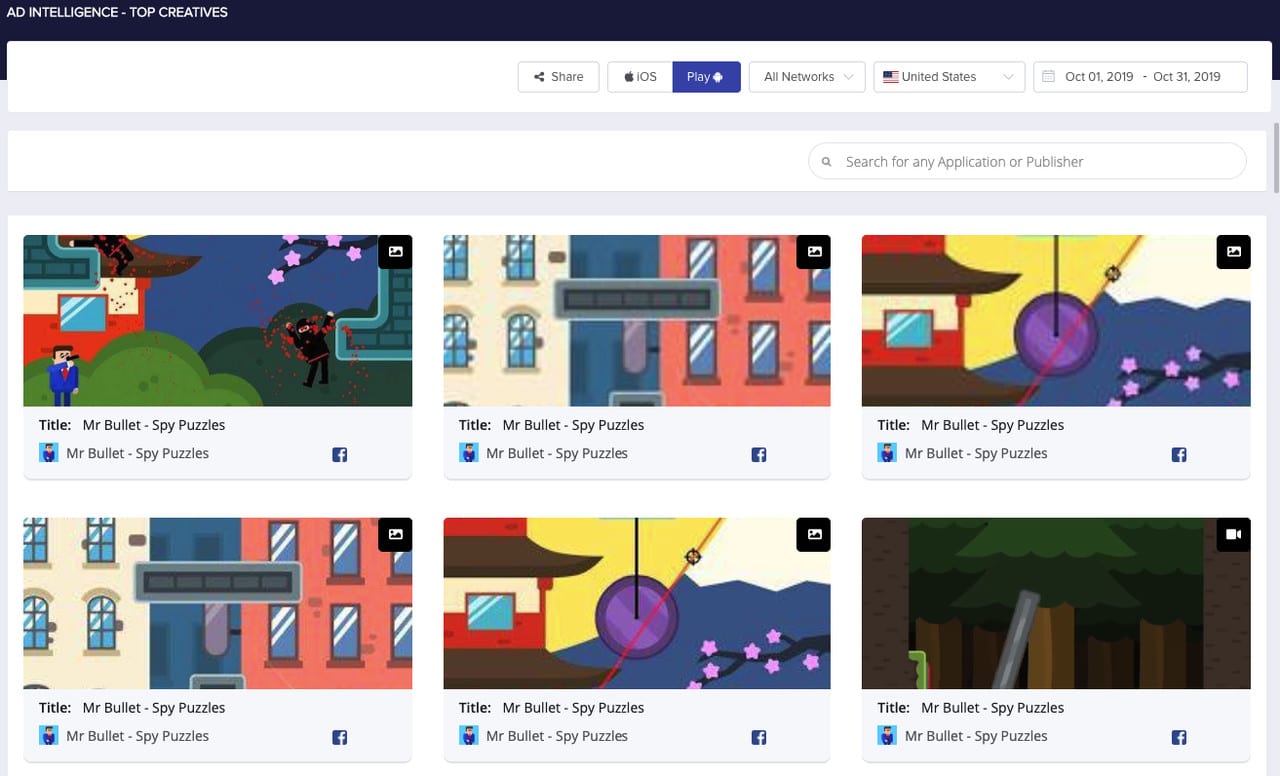Click image-type icon on top-row building creative
The image size is (1280, 776).
point(814,252)
